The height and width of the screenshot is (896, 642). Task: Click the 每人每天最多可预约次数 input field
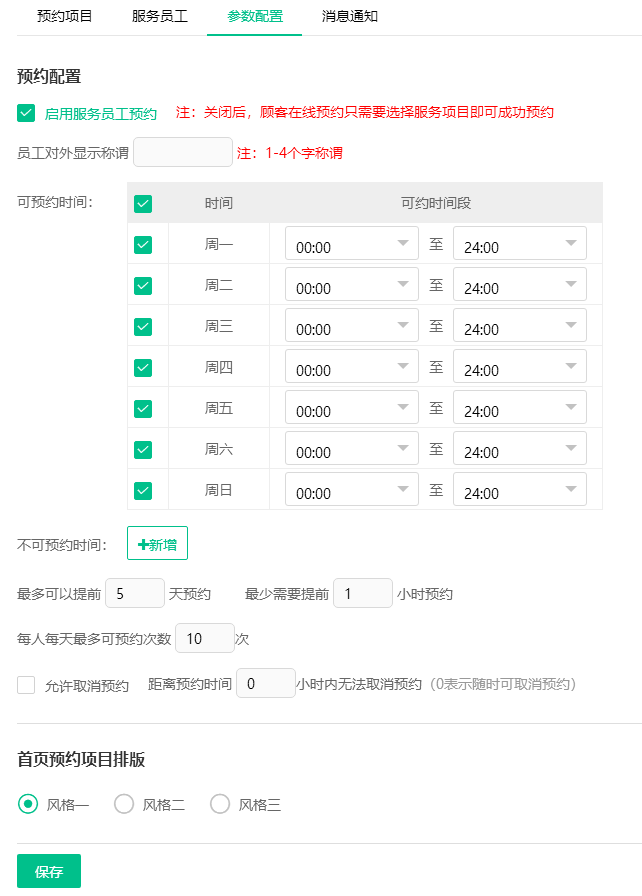pos(205,638)
